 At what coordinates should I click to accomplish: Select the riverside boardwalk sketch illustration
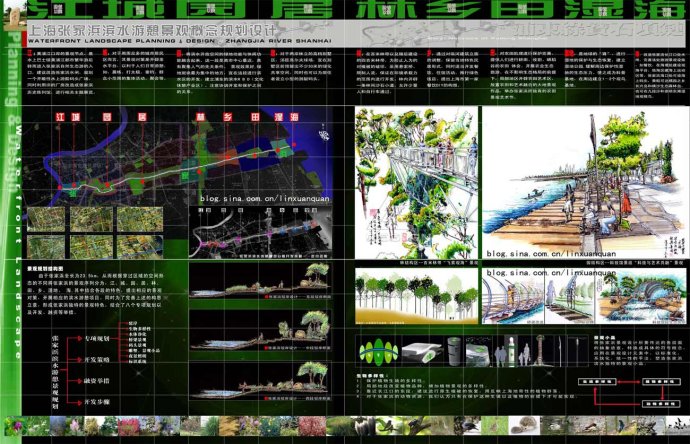pyautogui.click(x=578, y=180)
